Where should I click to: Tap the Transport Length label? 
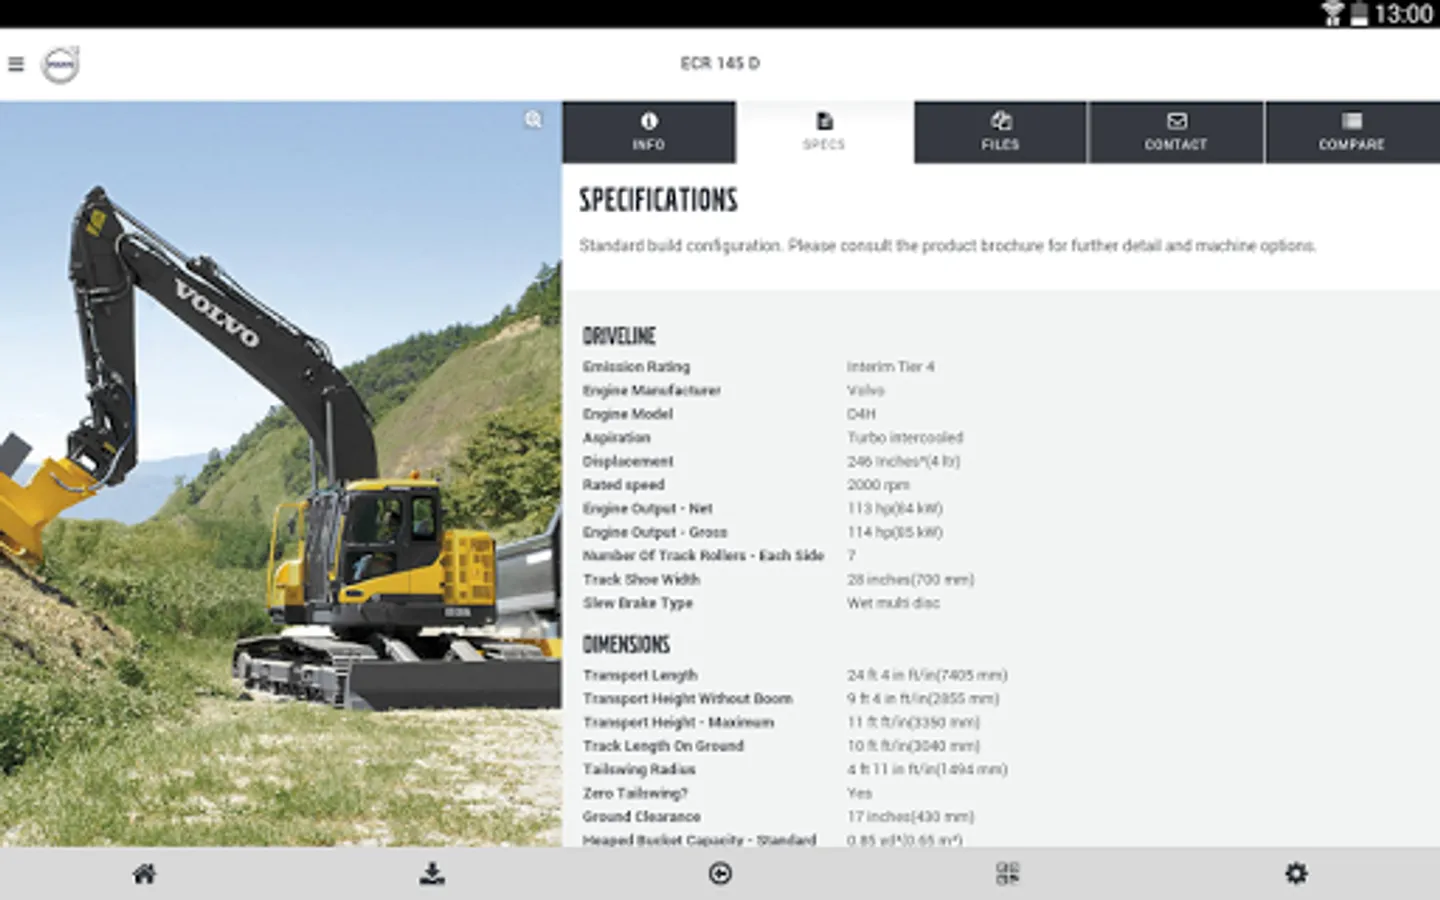point(640,675)
